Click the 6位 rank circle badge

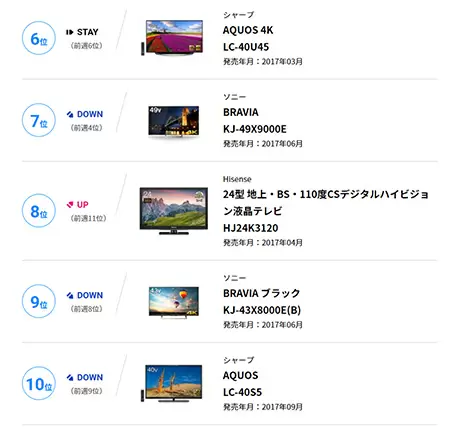pos(39,38)
